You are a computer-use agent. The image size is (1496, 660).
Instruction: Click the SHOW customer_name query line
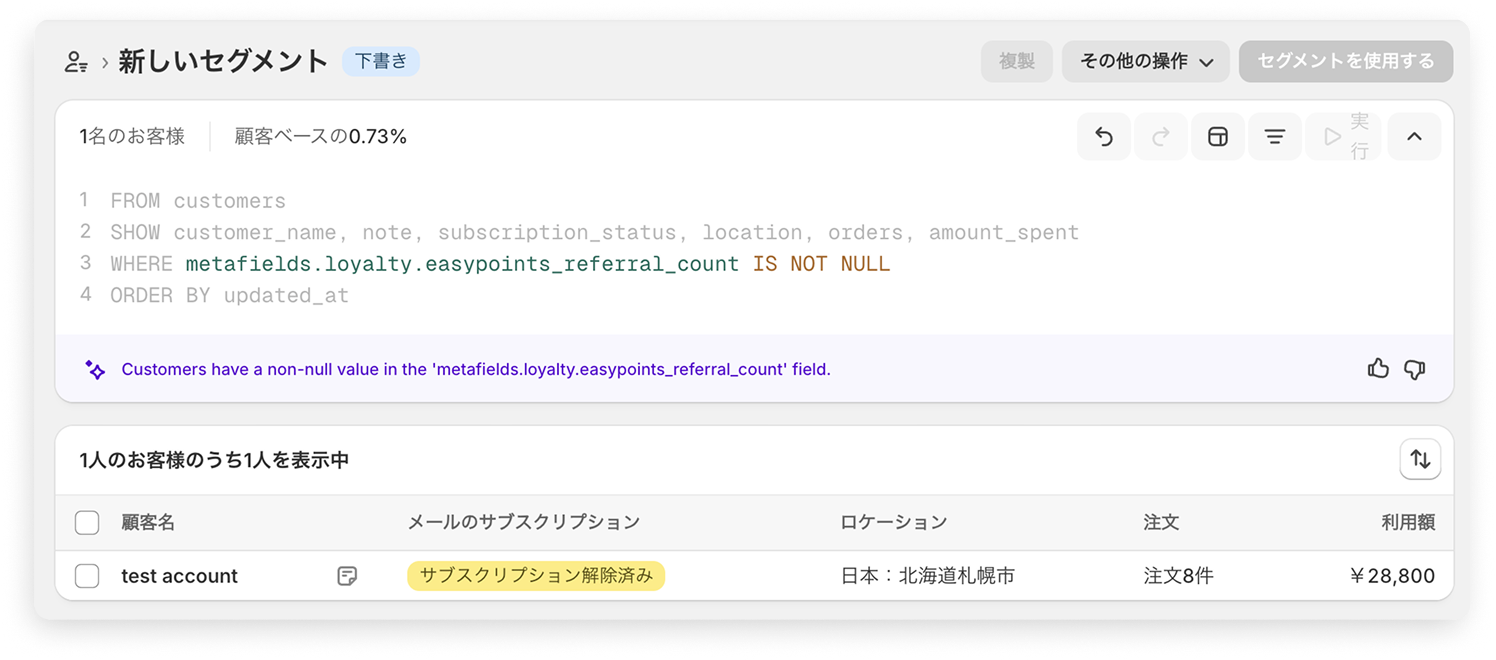594,233
